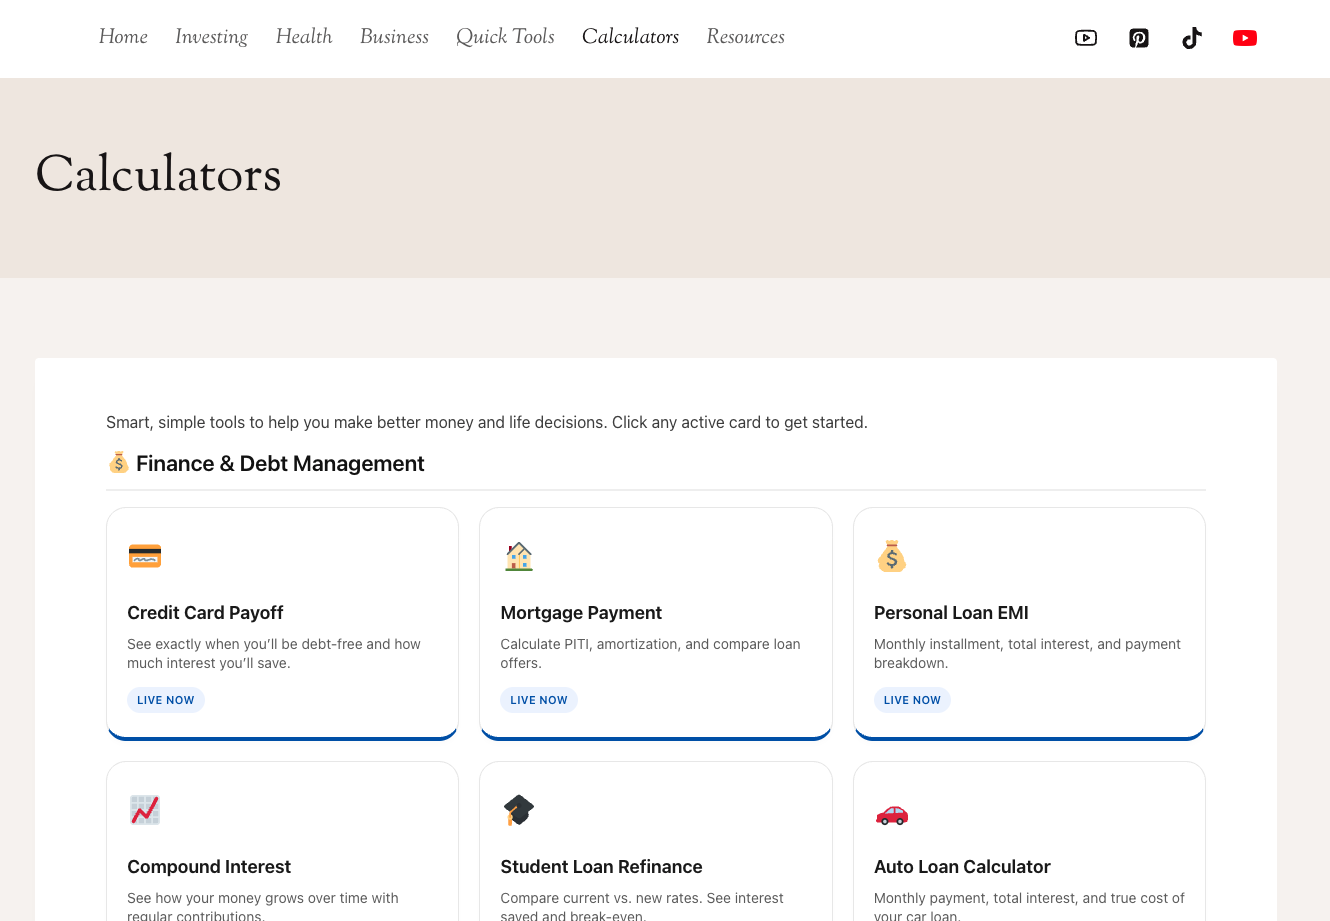Open the Business menu item
Image resolution: width=1330 pixels, height=921 pixels.
394,37
